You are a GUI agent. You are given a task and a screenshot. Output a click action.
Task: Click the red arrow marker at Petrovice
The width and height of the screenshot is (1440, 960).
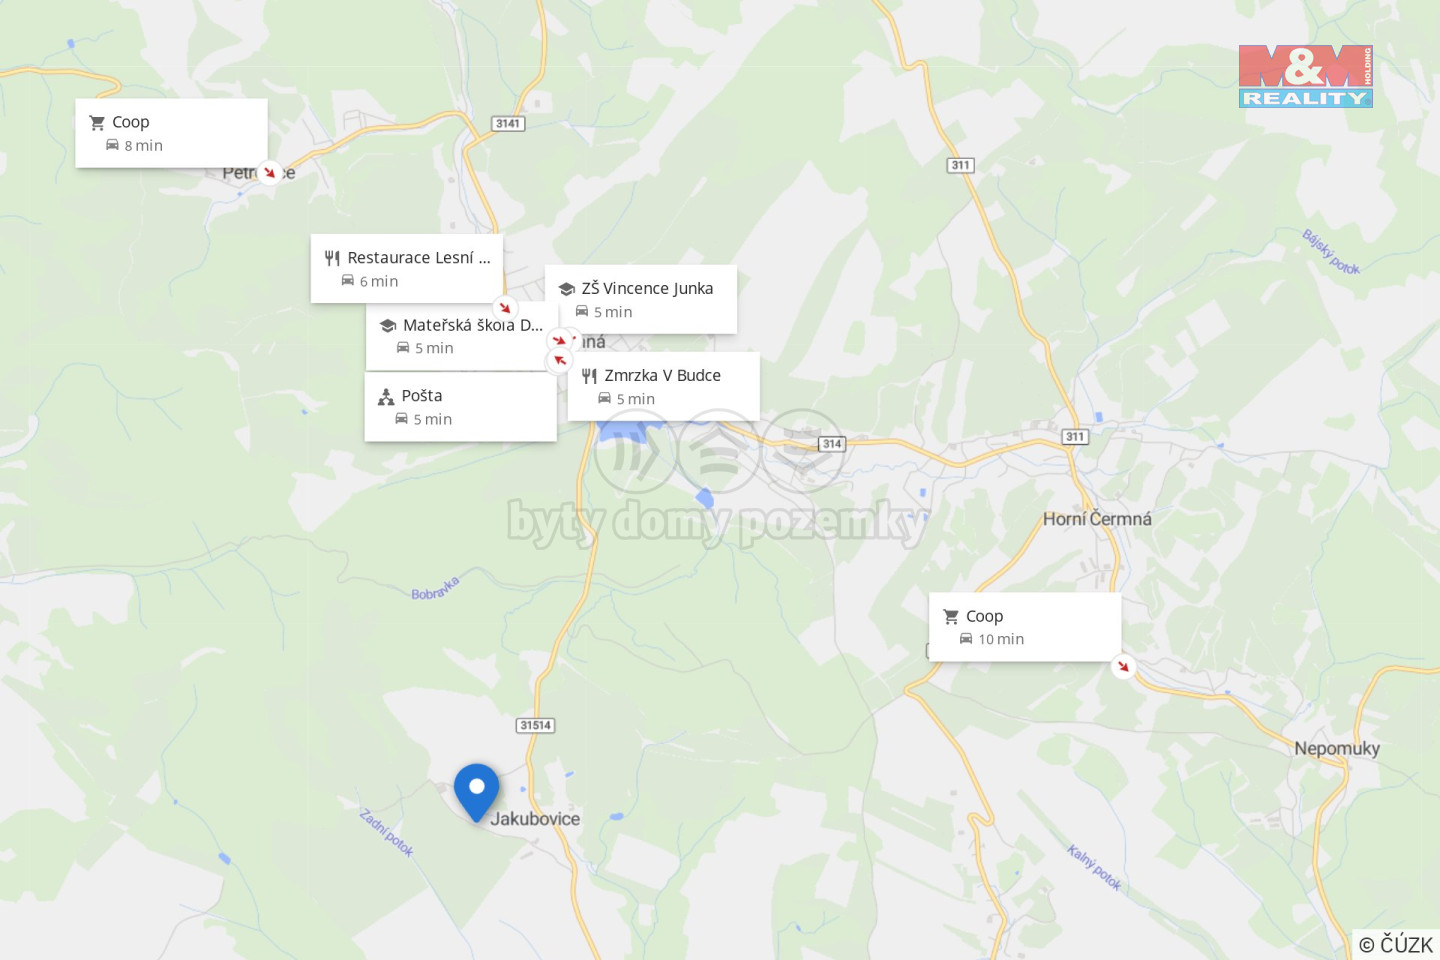[x=269, y=172]
